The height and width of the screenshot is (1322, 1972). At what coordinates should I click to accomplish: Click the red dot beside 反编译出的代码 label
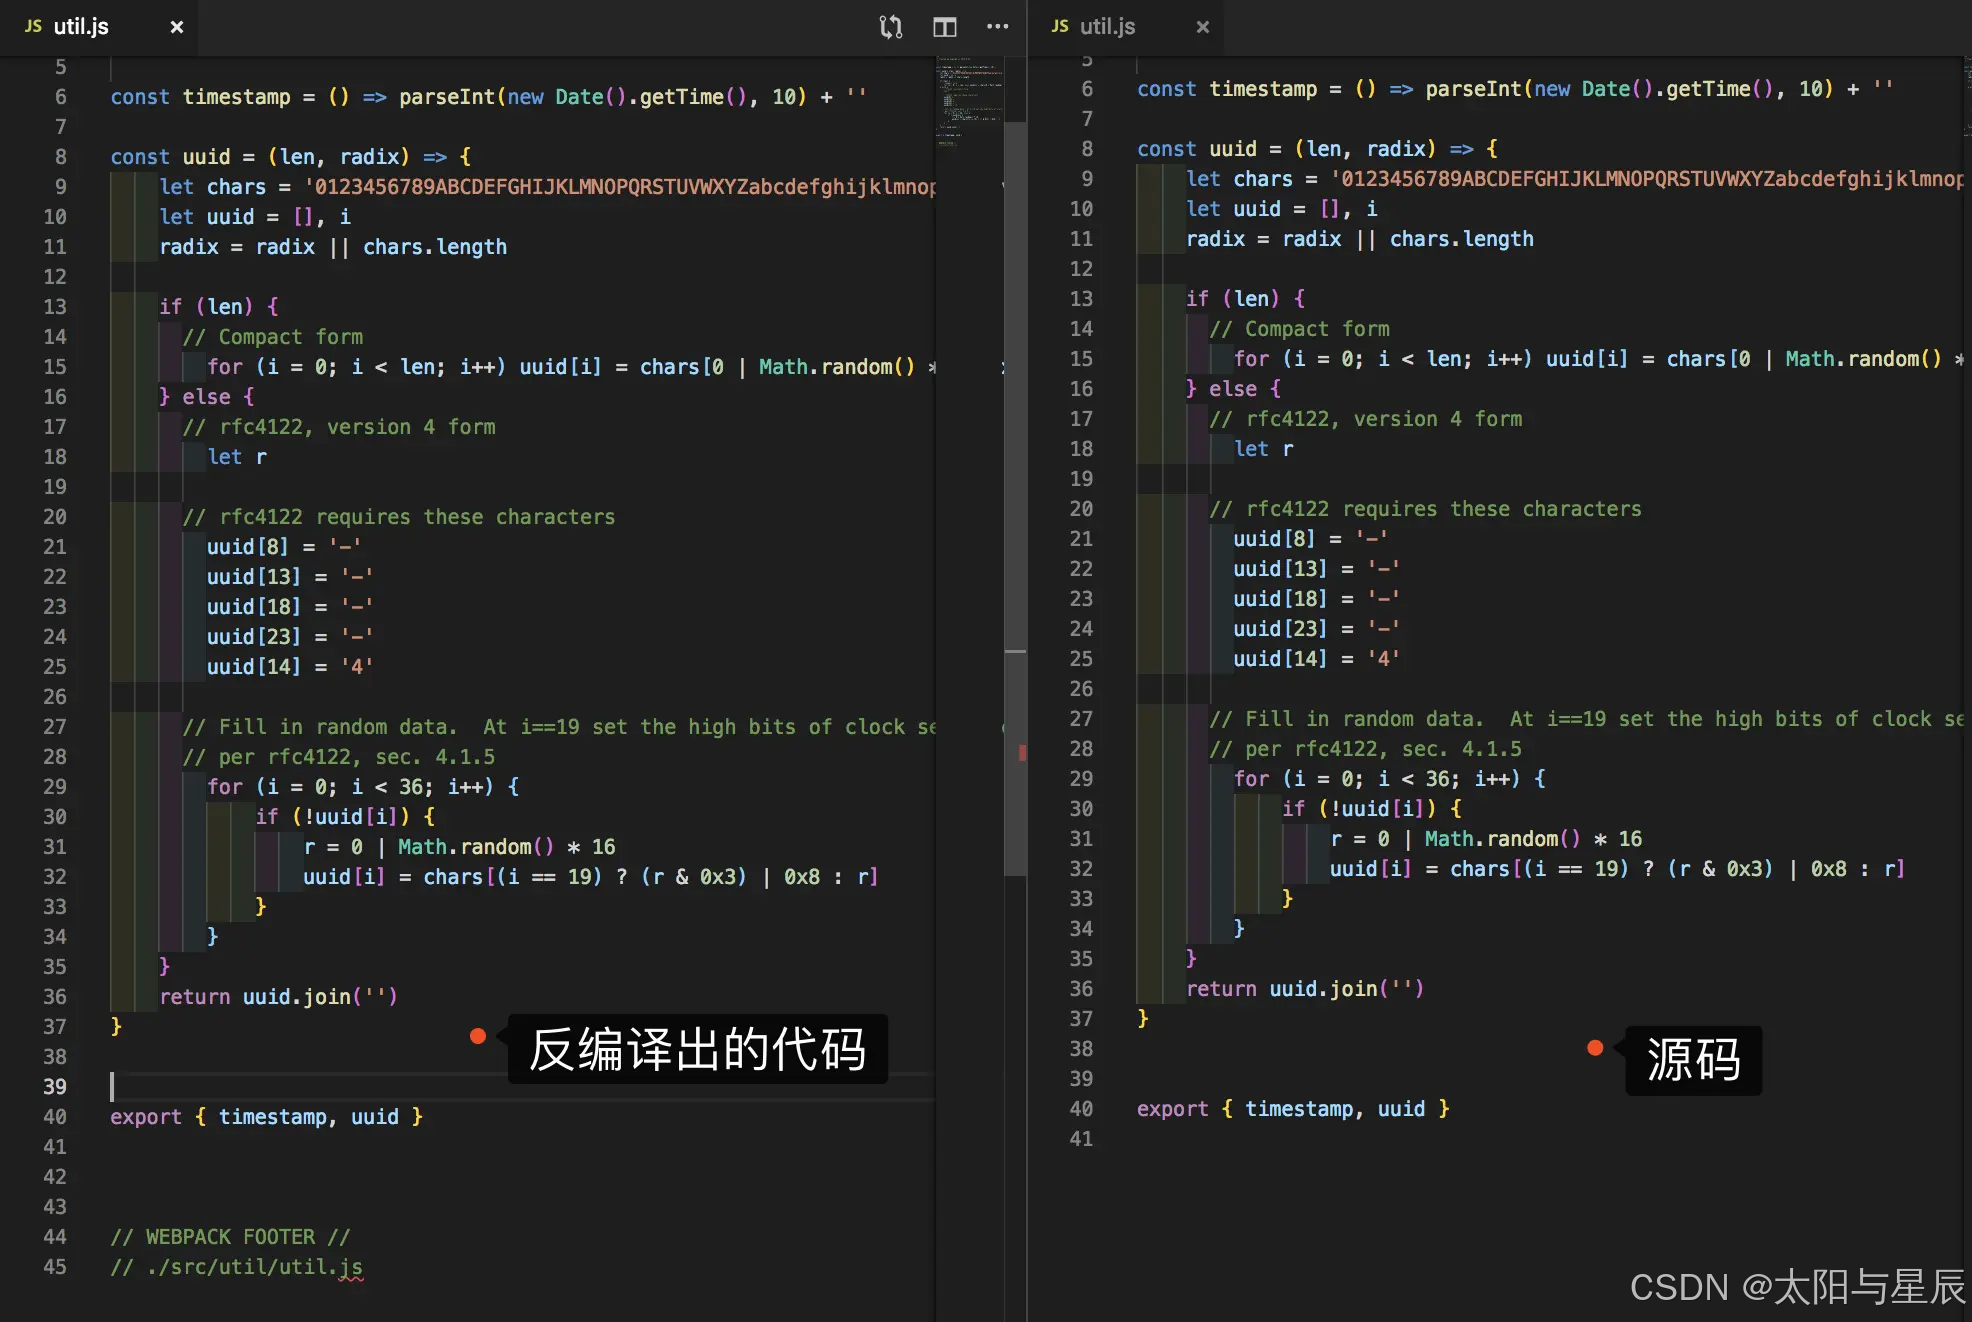478,1036
